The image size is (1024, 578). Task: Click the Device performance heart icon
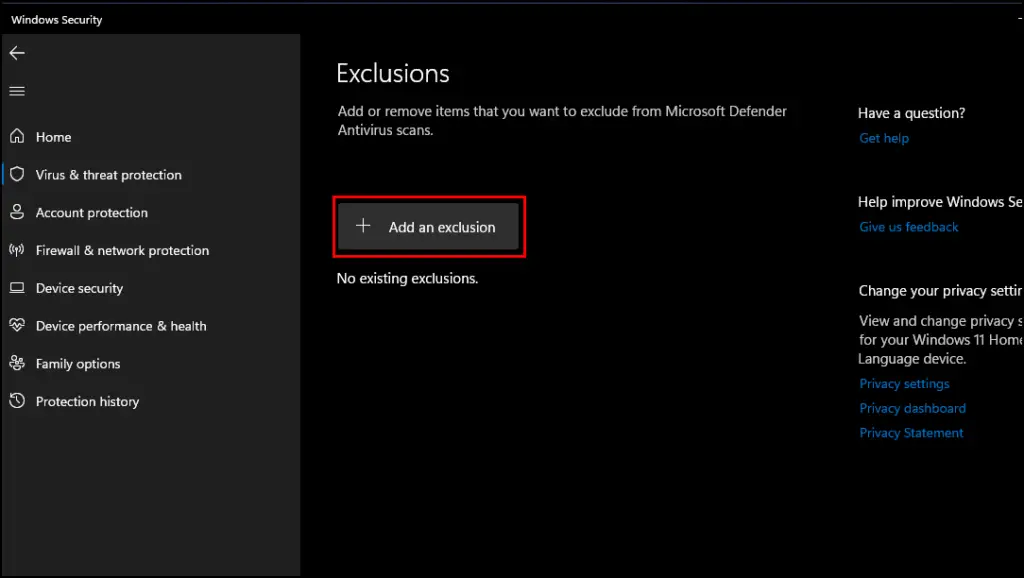[17, 325]
